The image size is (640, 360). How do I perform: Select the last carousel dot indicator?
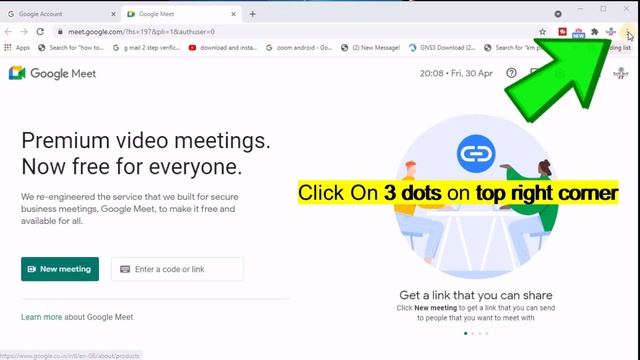(x=487, y=333)
